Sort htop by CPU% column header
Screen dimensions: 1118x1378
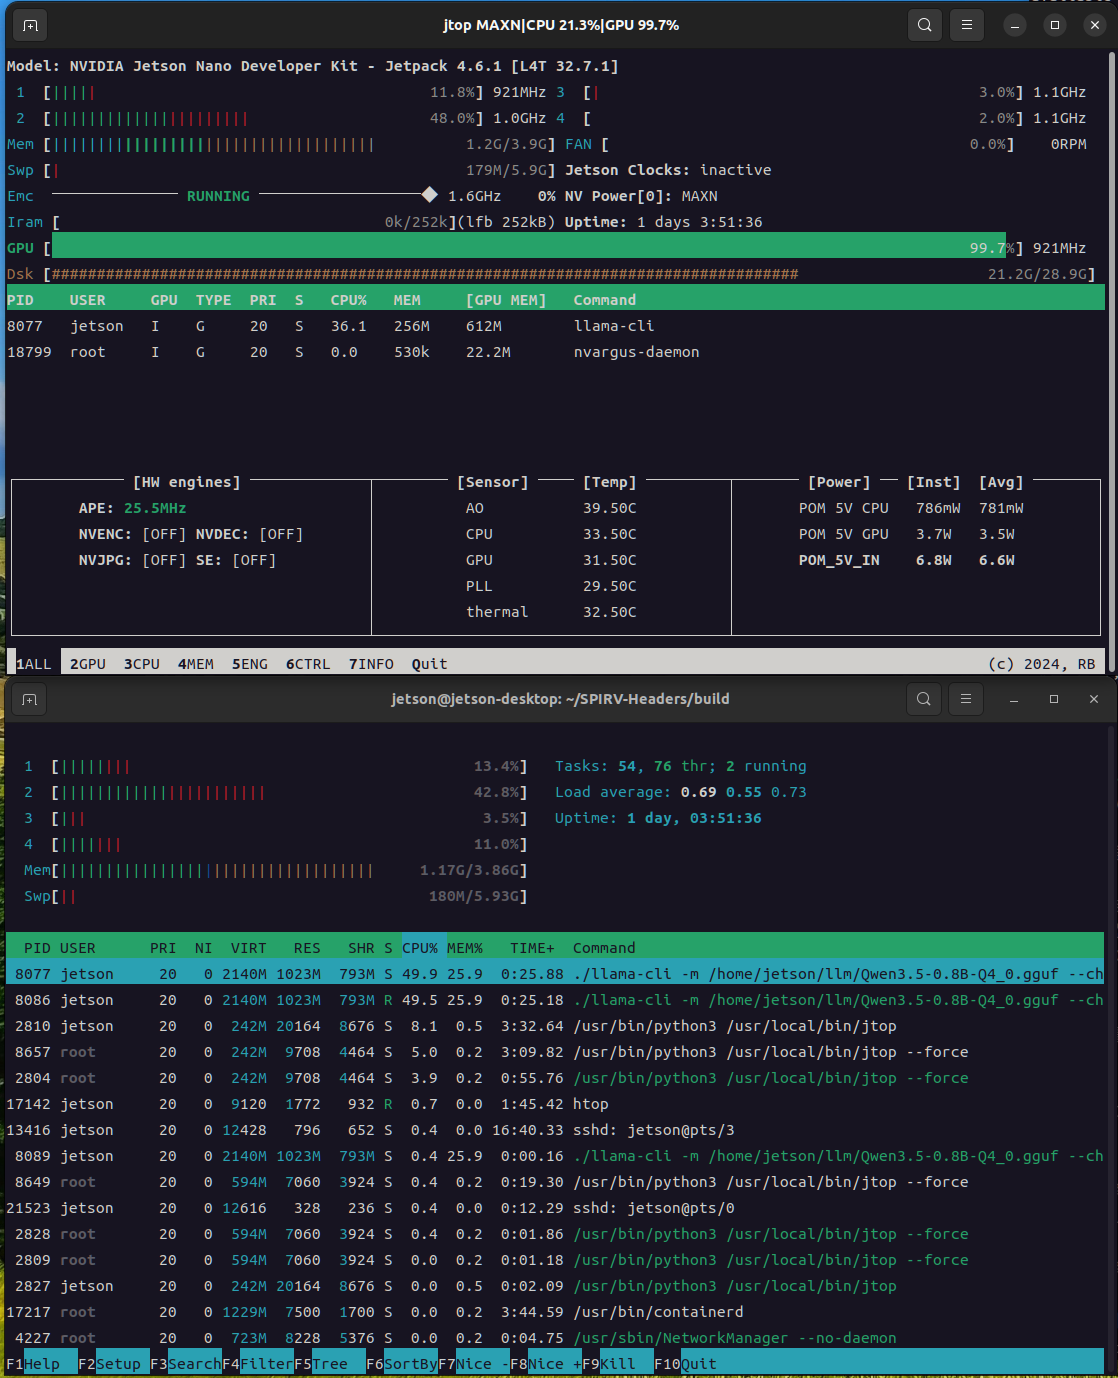[421, 948]
